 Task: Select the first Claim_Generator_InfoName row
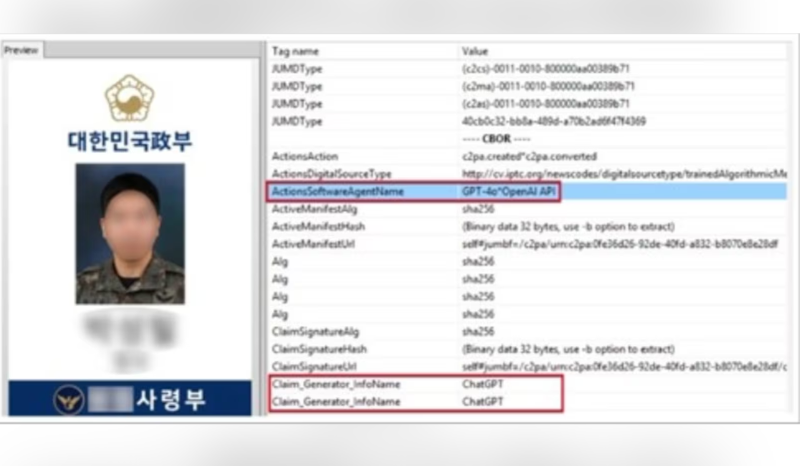334,385
